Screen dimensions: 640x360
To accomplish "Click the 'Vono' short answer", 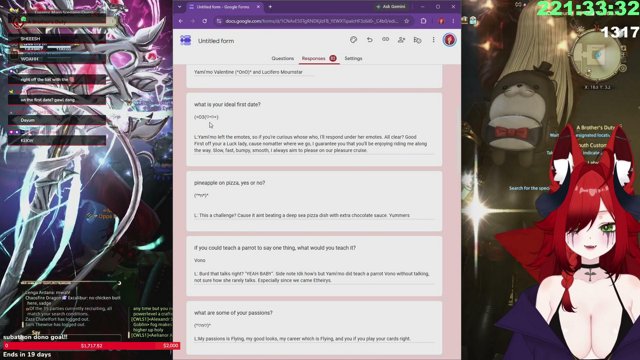I will point(200,260).
